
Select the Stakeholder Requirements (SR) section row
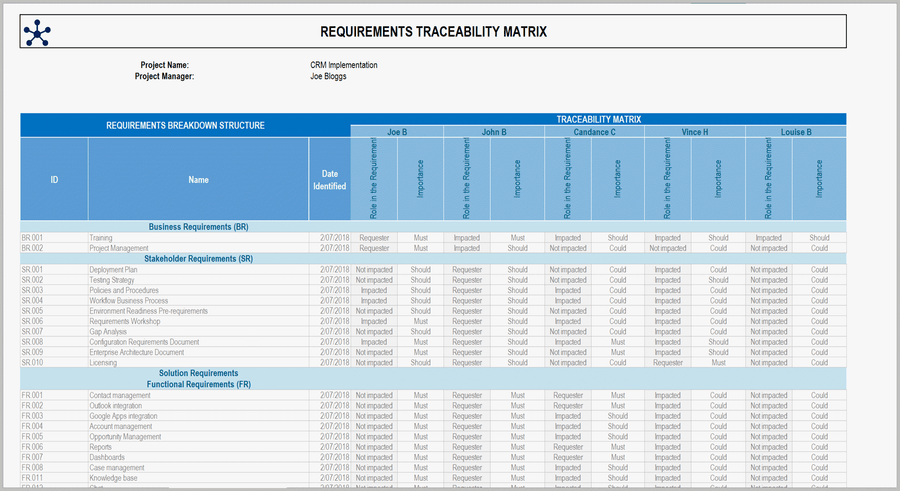(x=198, y=258)
